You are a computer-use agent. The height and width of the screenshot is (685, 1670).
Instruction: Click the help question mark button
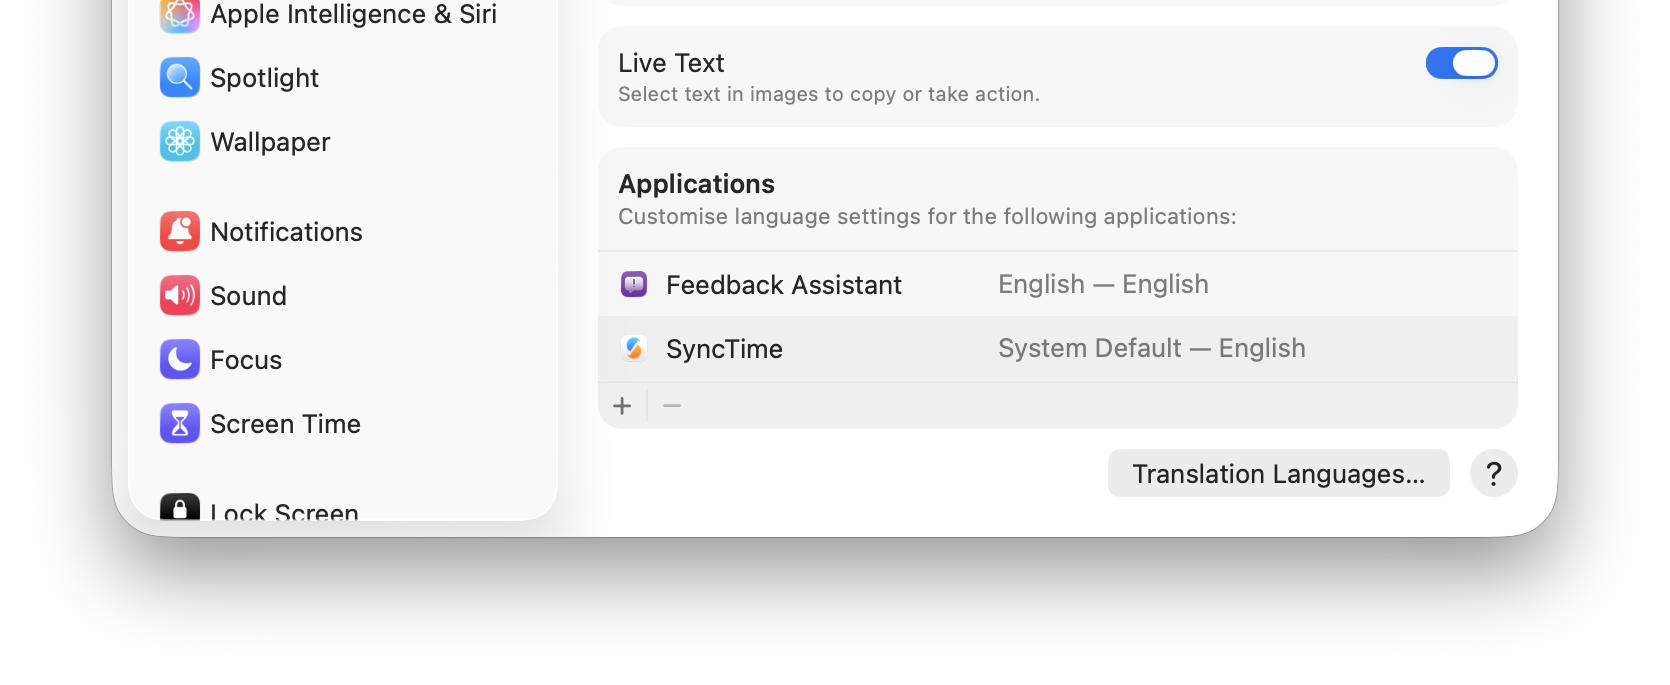click(1493, 474)
